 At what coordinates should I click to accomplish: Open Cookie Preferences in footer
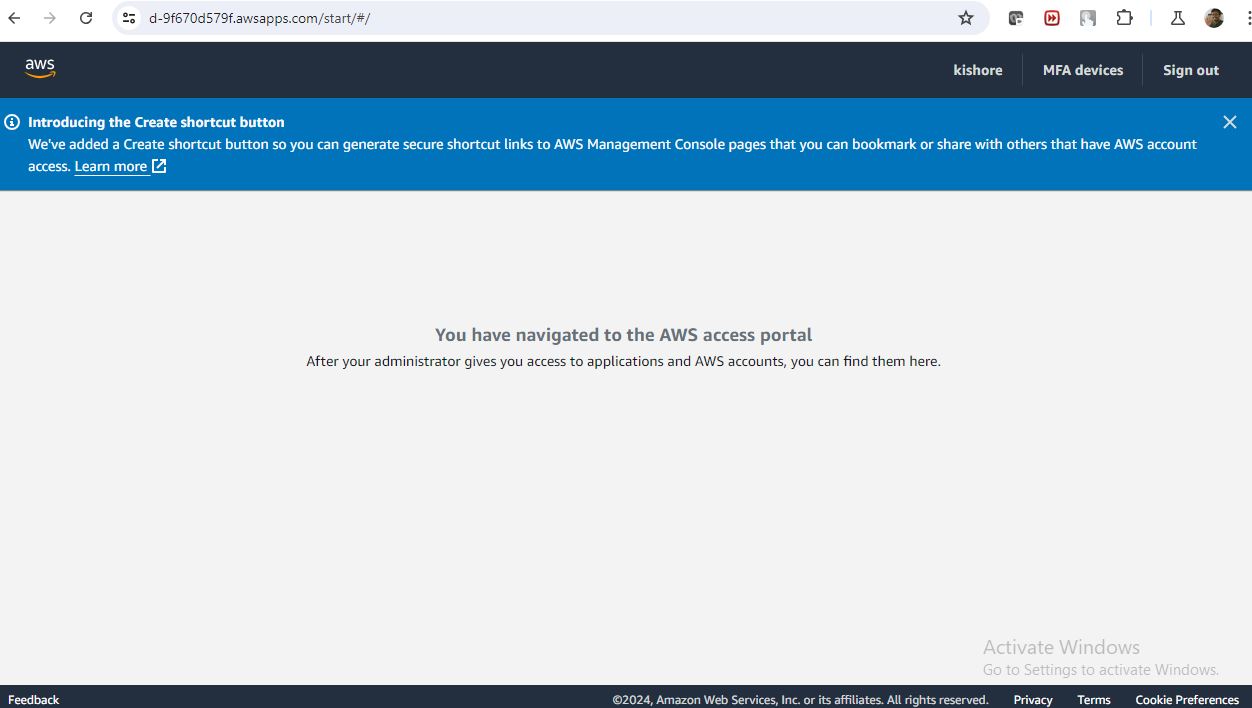coord(1186,699)
